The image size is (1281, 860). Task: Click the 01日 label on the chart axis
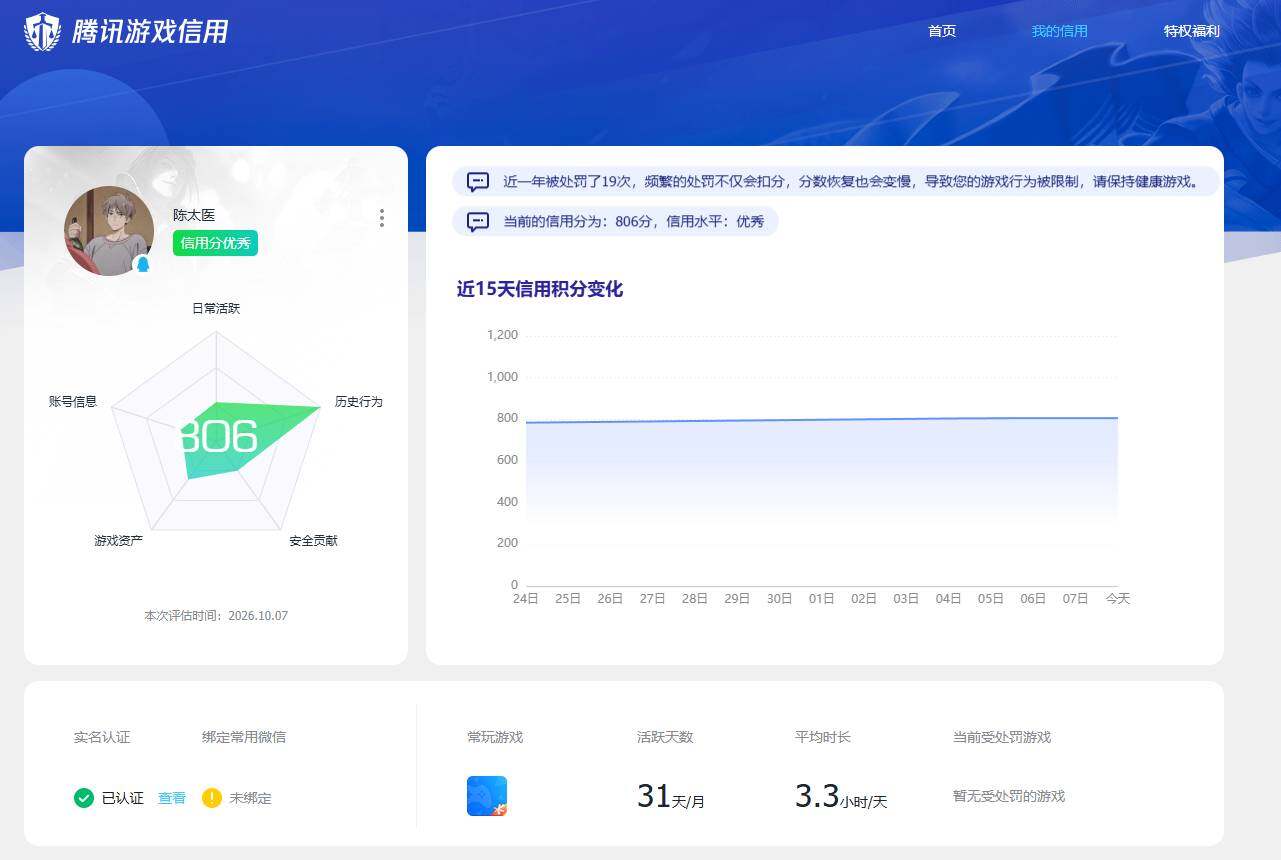(x=822, y=598)
